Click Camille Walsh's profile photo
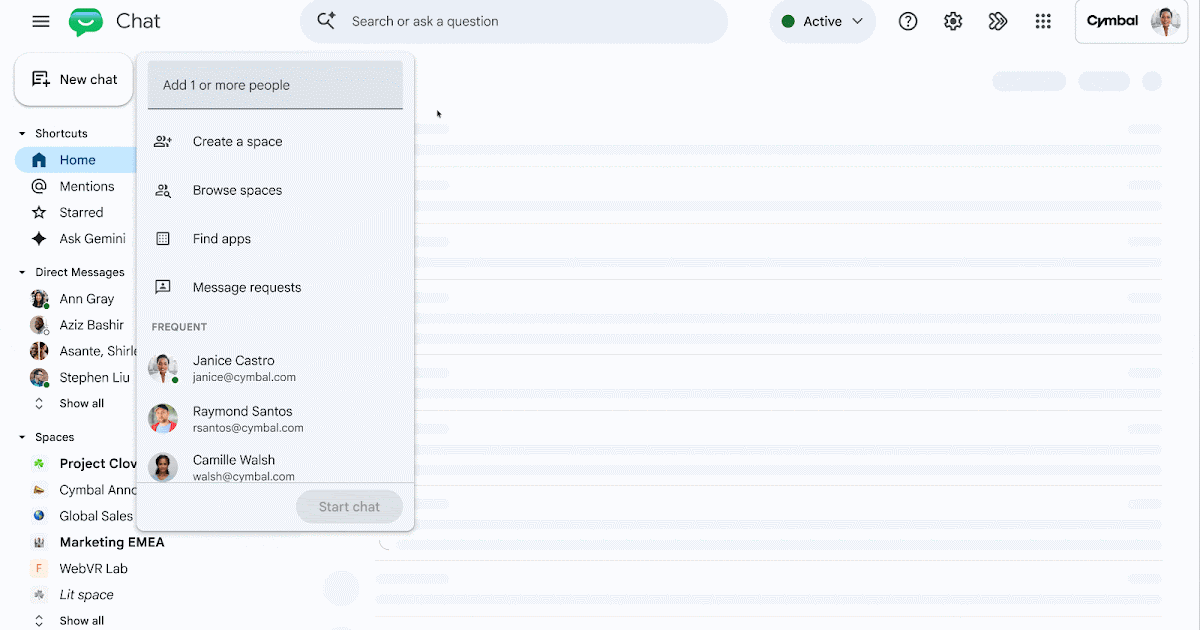This screenshot has height=630, width=1200. (163, 467)
